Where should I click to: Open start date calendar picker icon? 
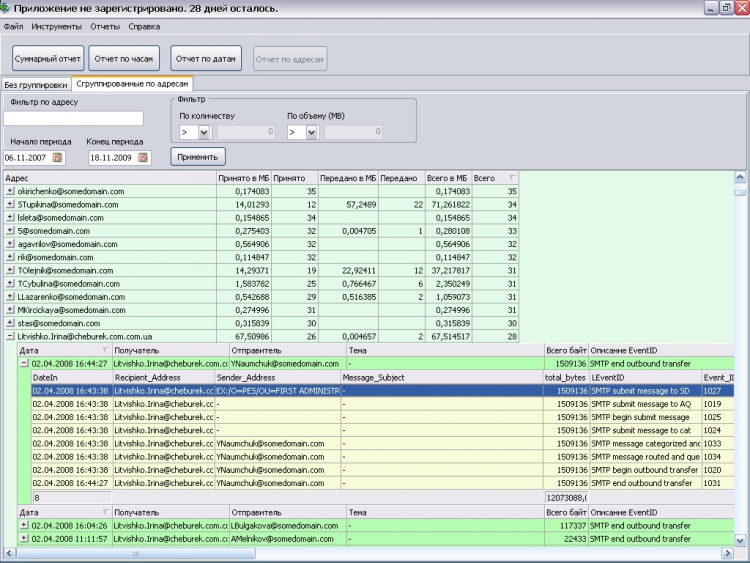57,157
